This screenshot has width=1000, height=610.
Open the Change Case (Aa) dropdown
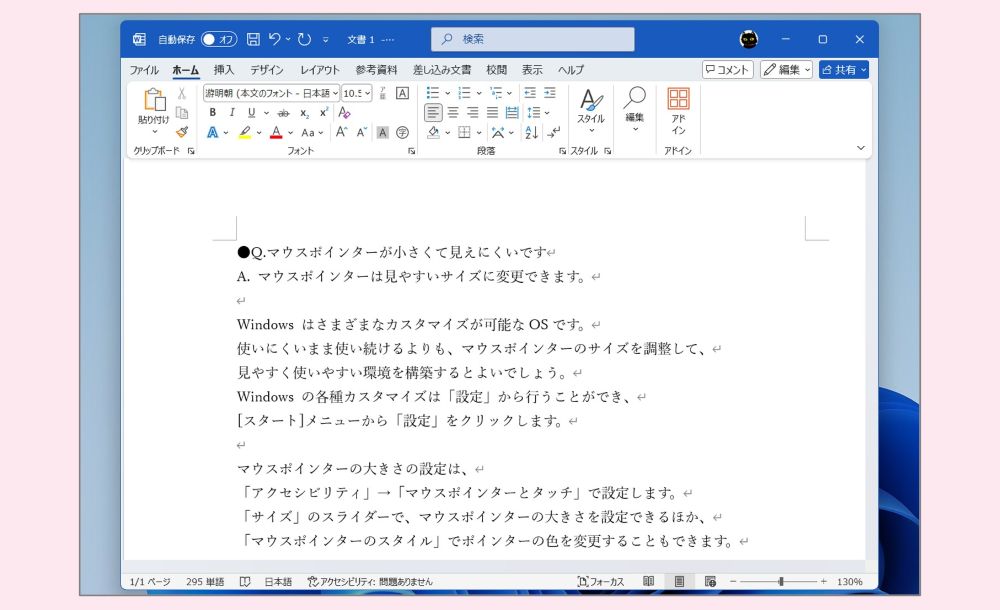312,133
